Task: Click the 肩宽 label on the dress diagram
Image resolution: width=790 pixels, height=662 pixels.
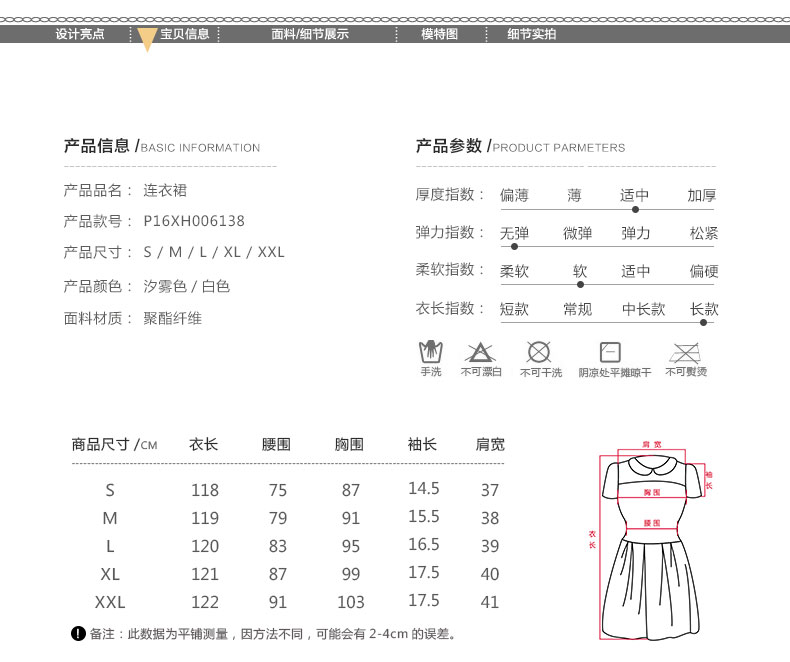Action: click(652, 444)
